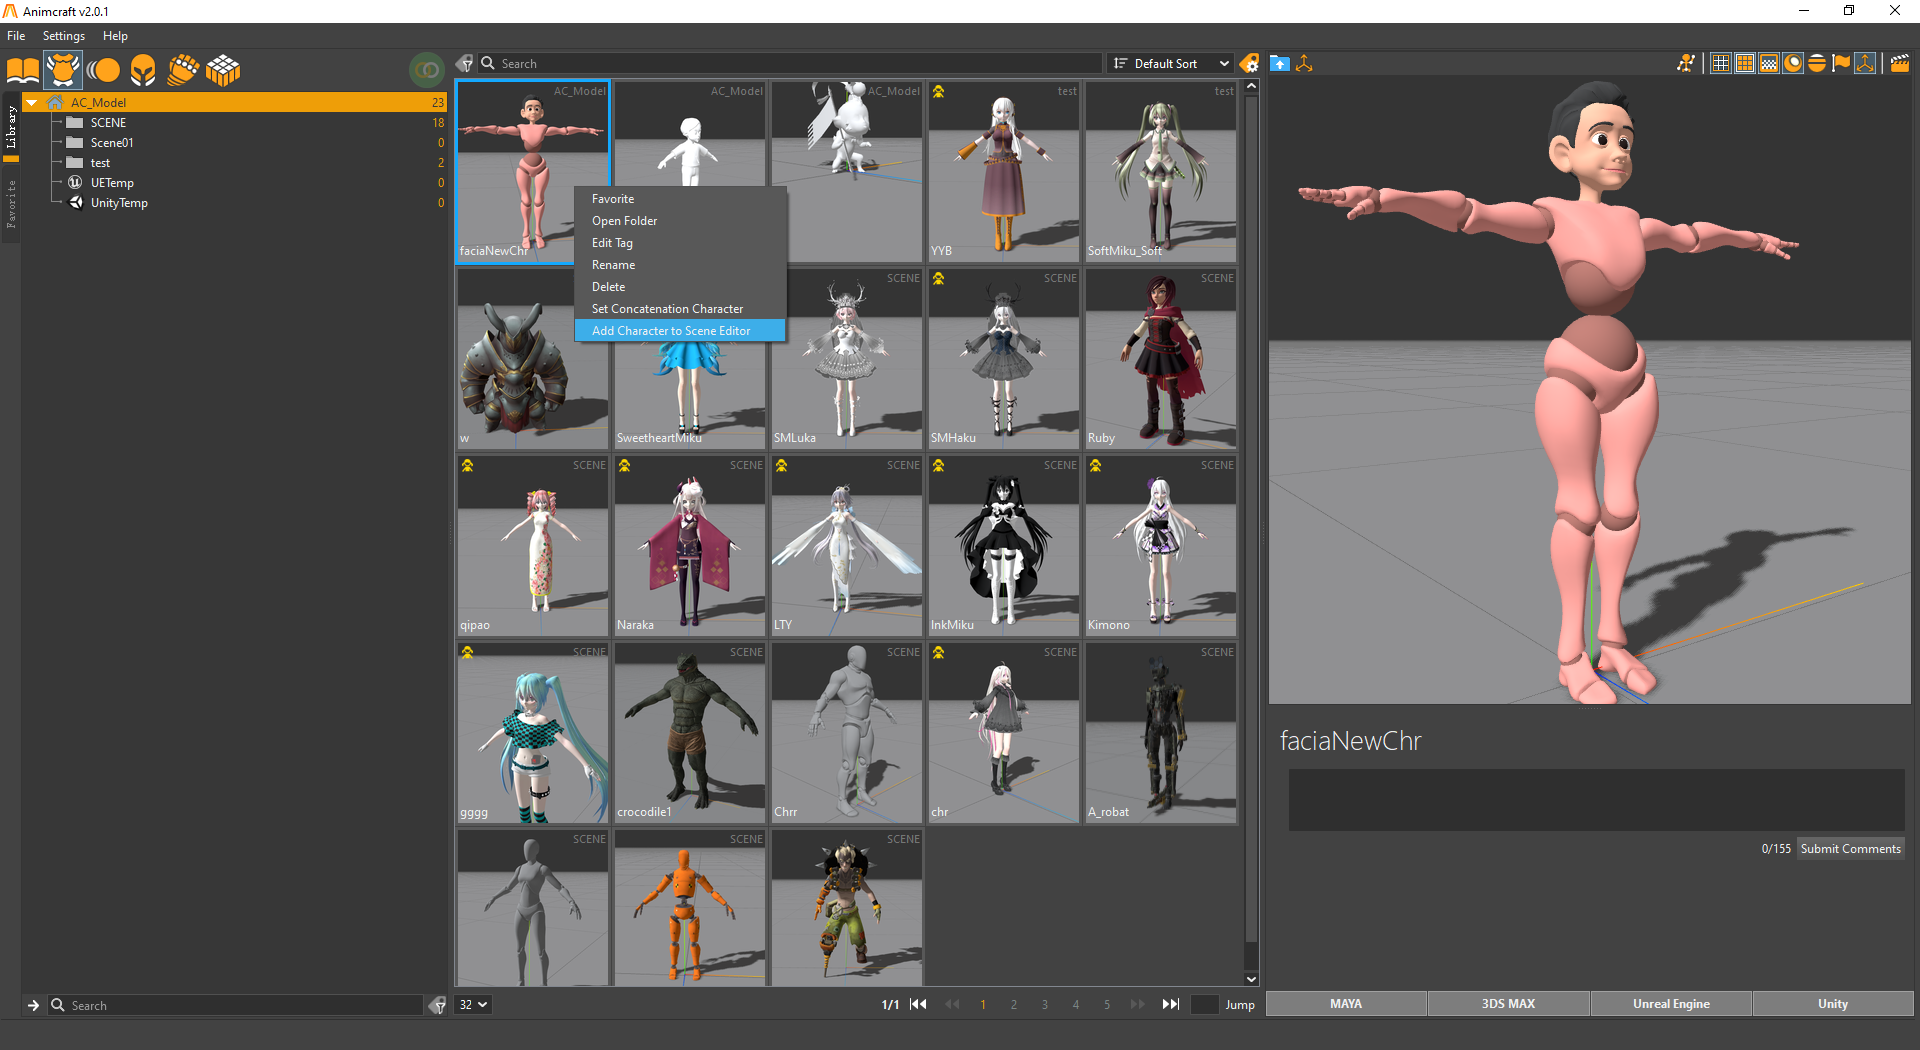Click the tag filter icon beside top search

click(465, 63)
